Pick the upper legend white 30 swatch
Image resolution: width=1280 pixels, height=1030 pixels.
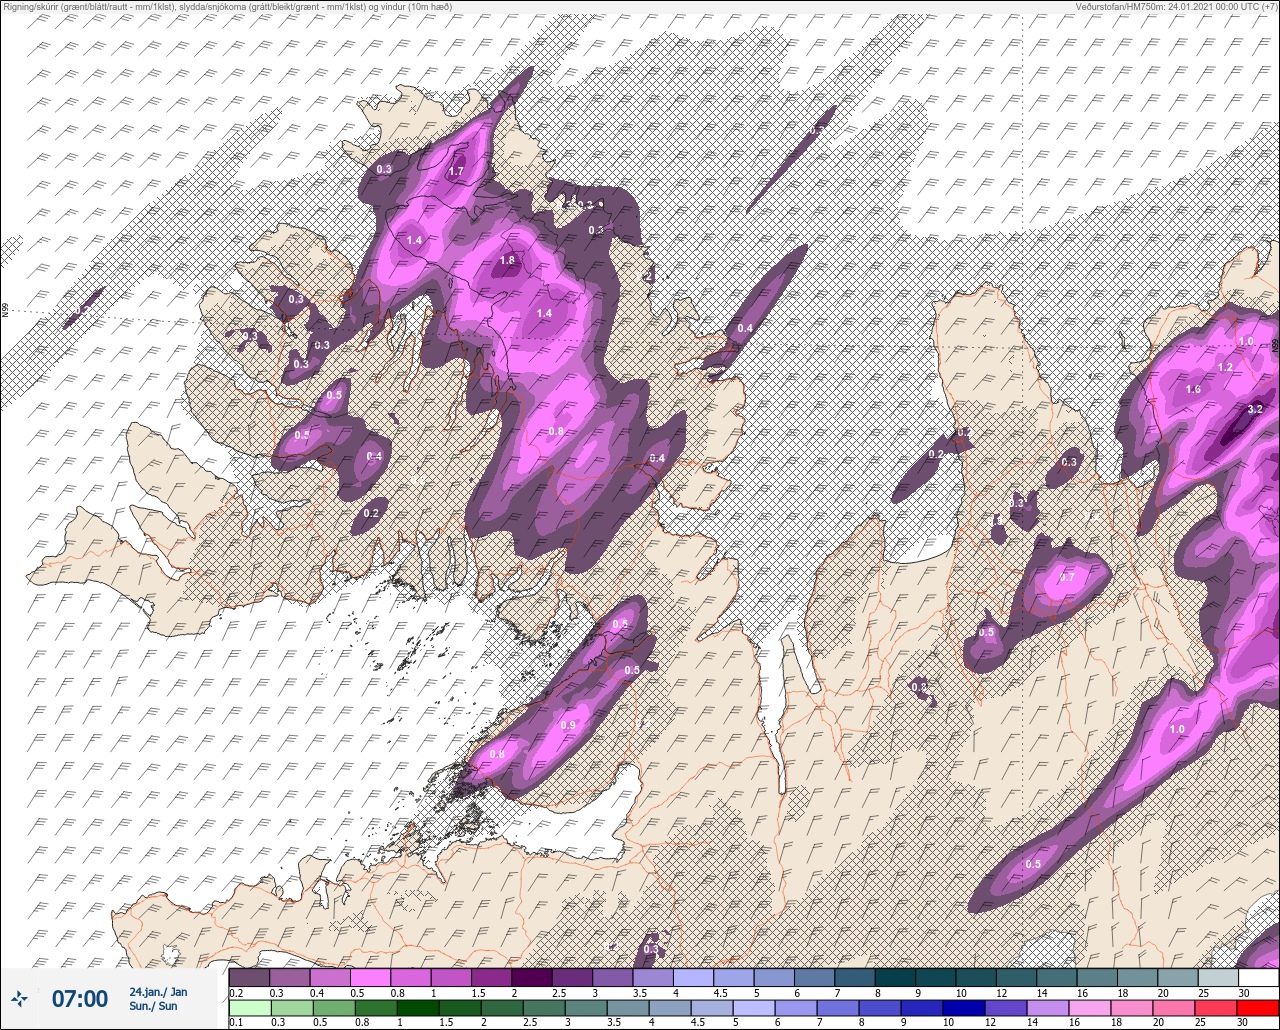coord(1259,977)
